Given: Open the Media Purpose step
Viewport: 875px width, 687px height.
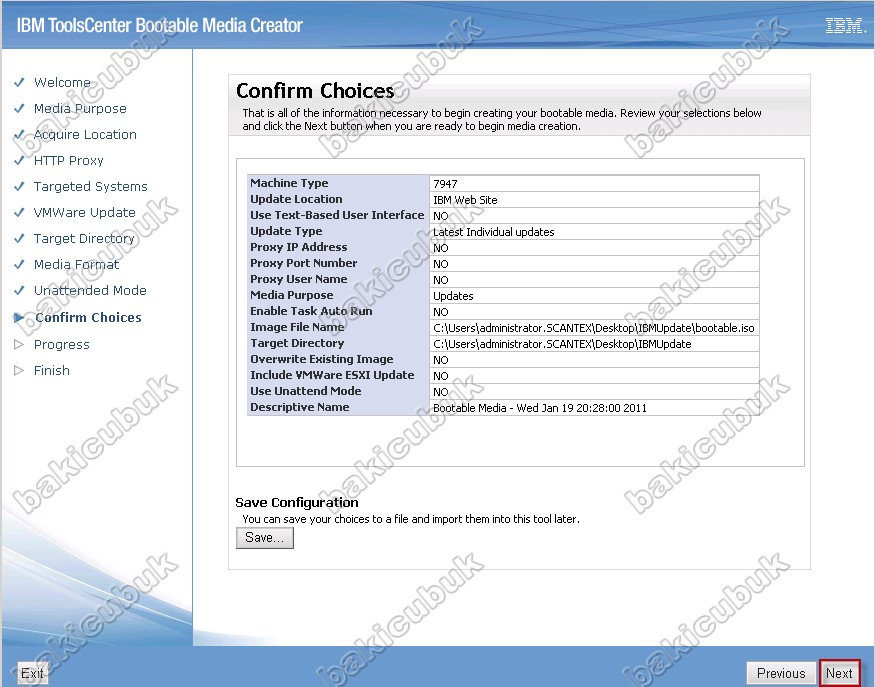Looking at the screenshot, I should (80, 108).
